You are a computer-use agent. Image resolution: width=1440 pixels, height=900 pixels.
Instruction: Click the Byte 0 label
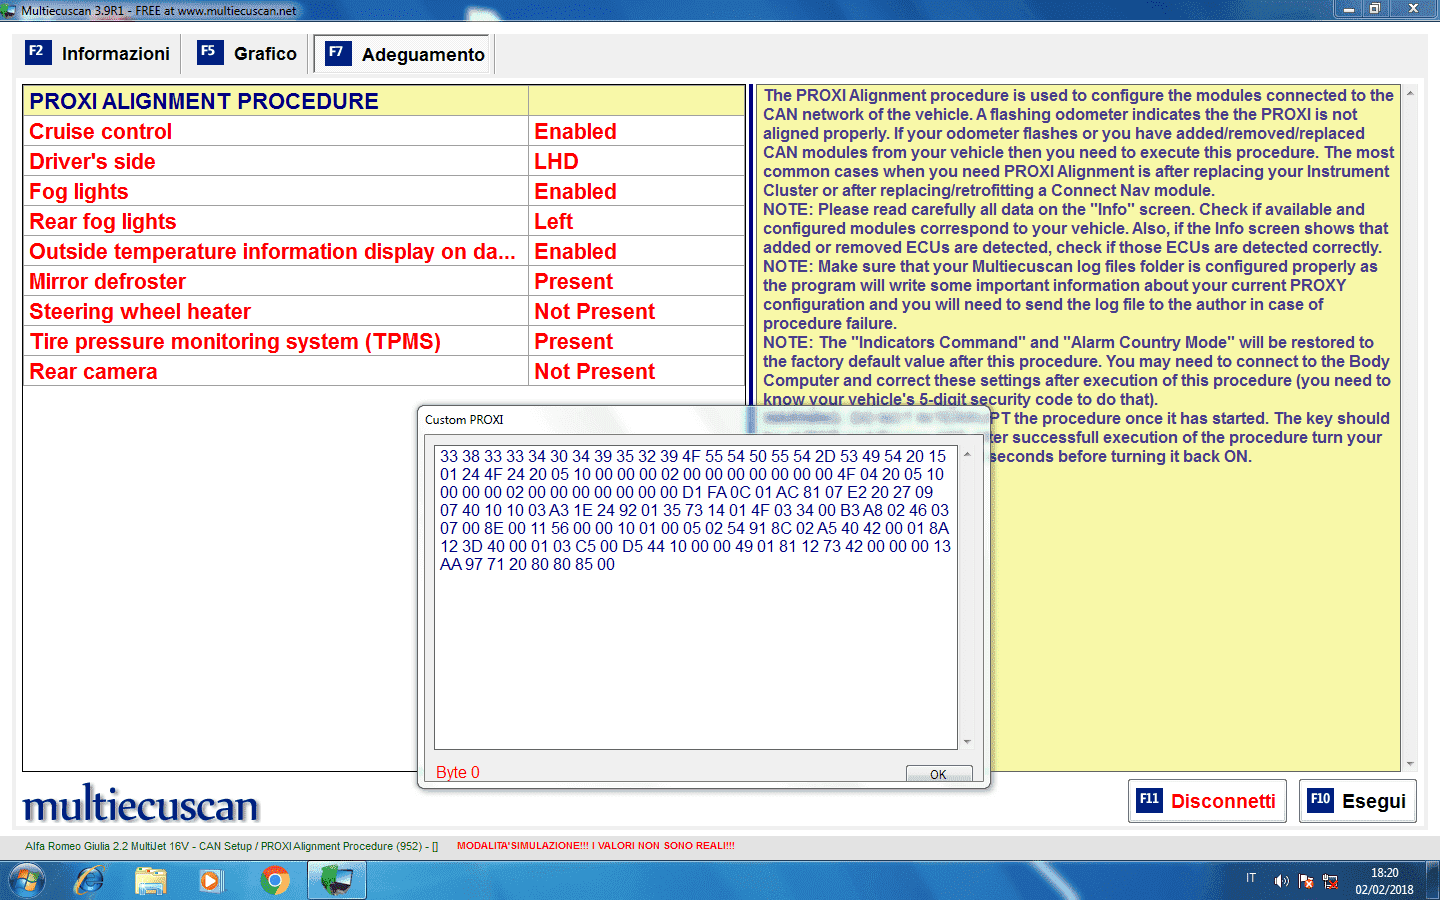pos(458,772)
